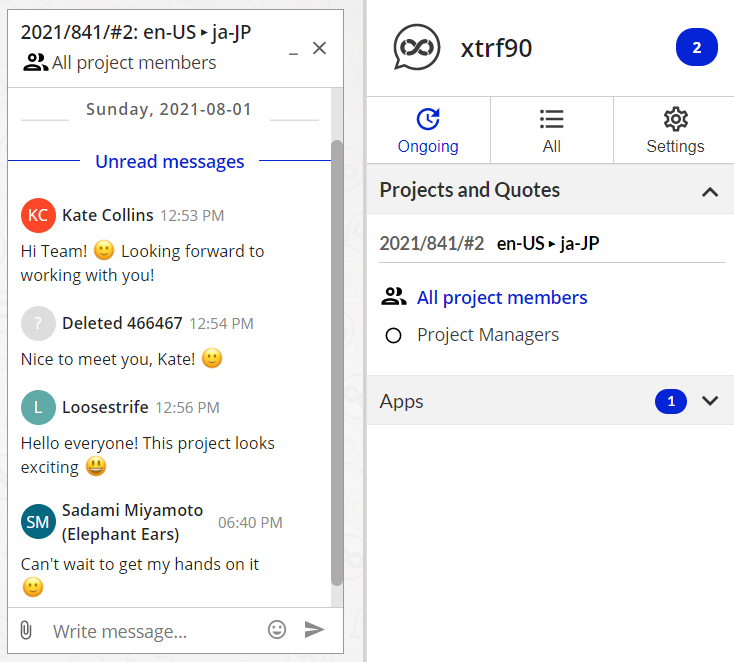The height and width of the screenshot is (662, 734).
Task: Click the Loosestrife L avatar
Action: (x=38, y=407)
